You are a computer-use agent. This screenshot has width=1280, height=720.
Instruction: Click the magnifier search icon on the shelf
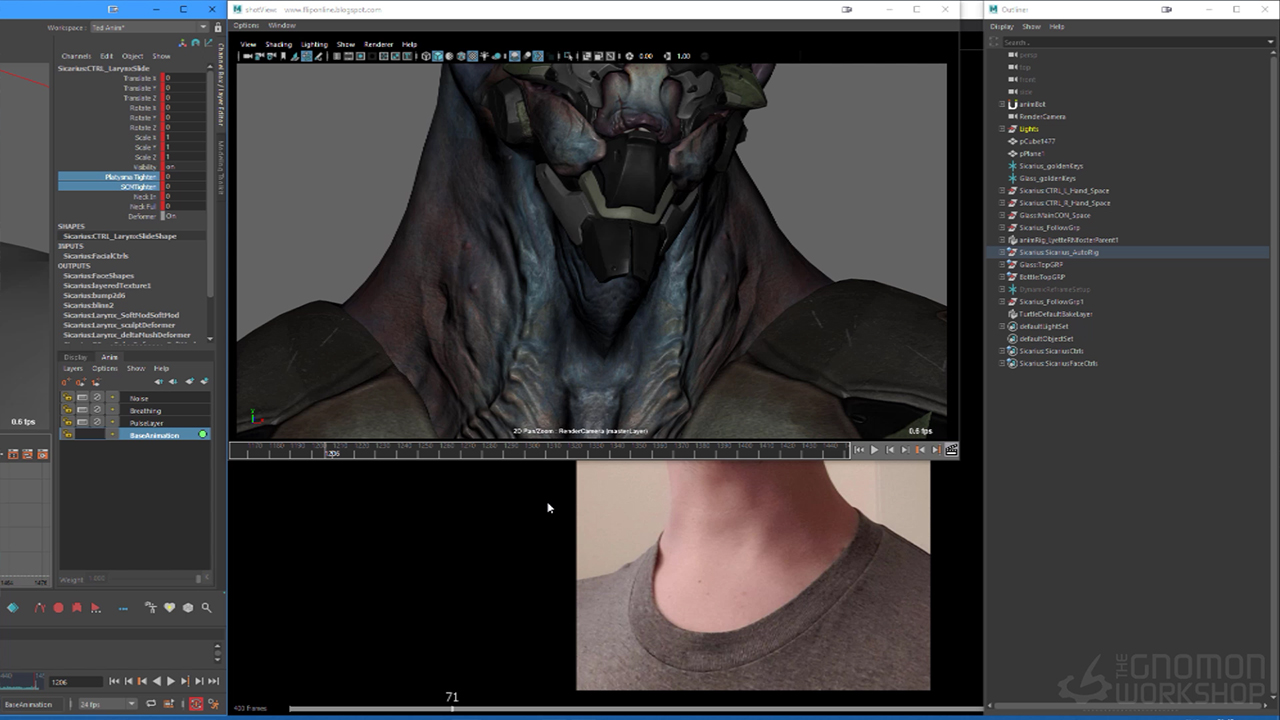[x=206, y=608]
